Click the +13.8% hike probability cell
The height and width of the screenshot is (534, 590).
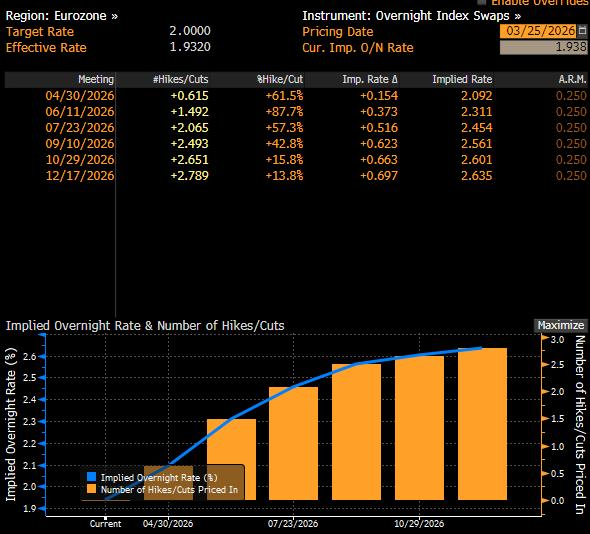[x=284, y=175]
